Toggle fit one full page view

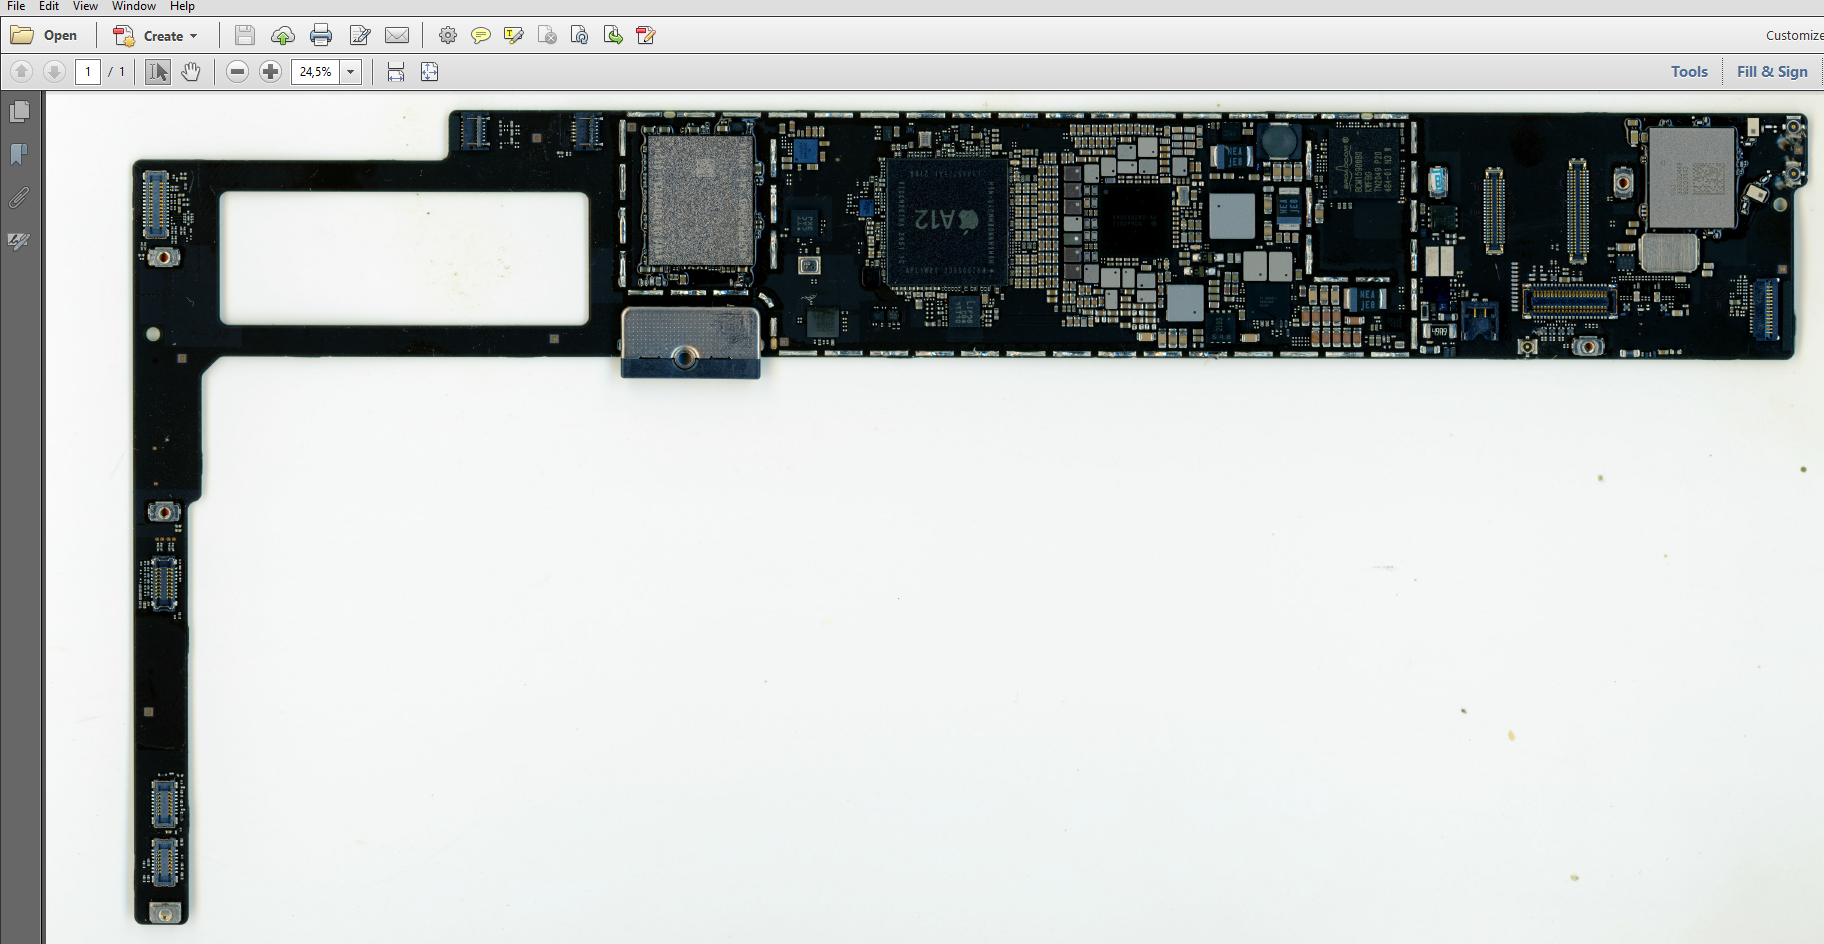click(430, 72)
